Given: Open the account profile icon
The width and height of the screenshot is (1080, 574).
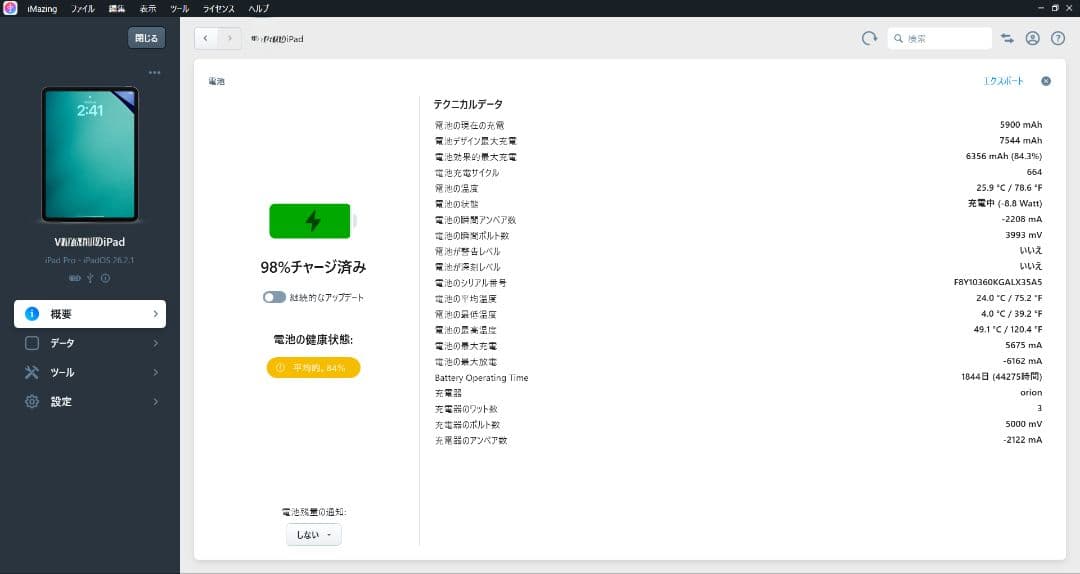Looking at the screenshot, I should (x=1032, y=39).
